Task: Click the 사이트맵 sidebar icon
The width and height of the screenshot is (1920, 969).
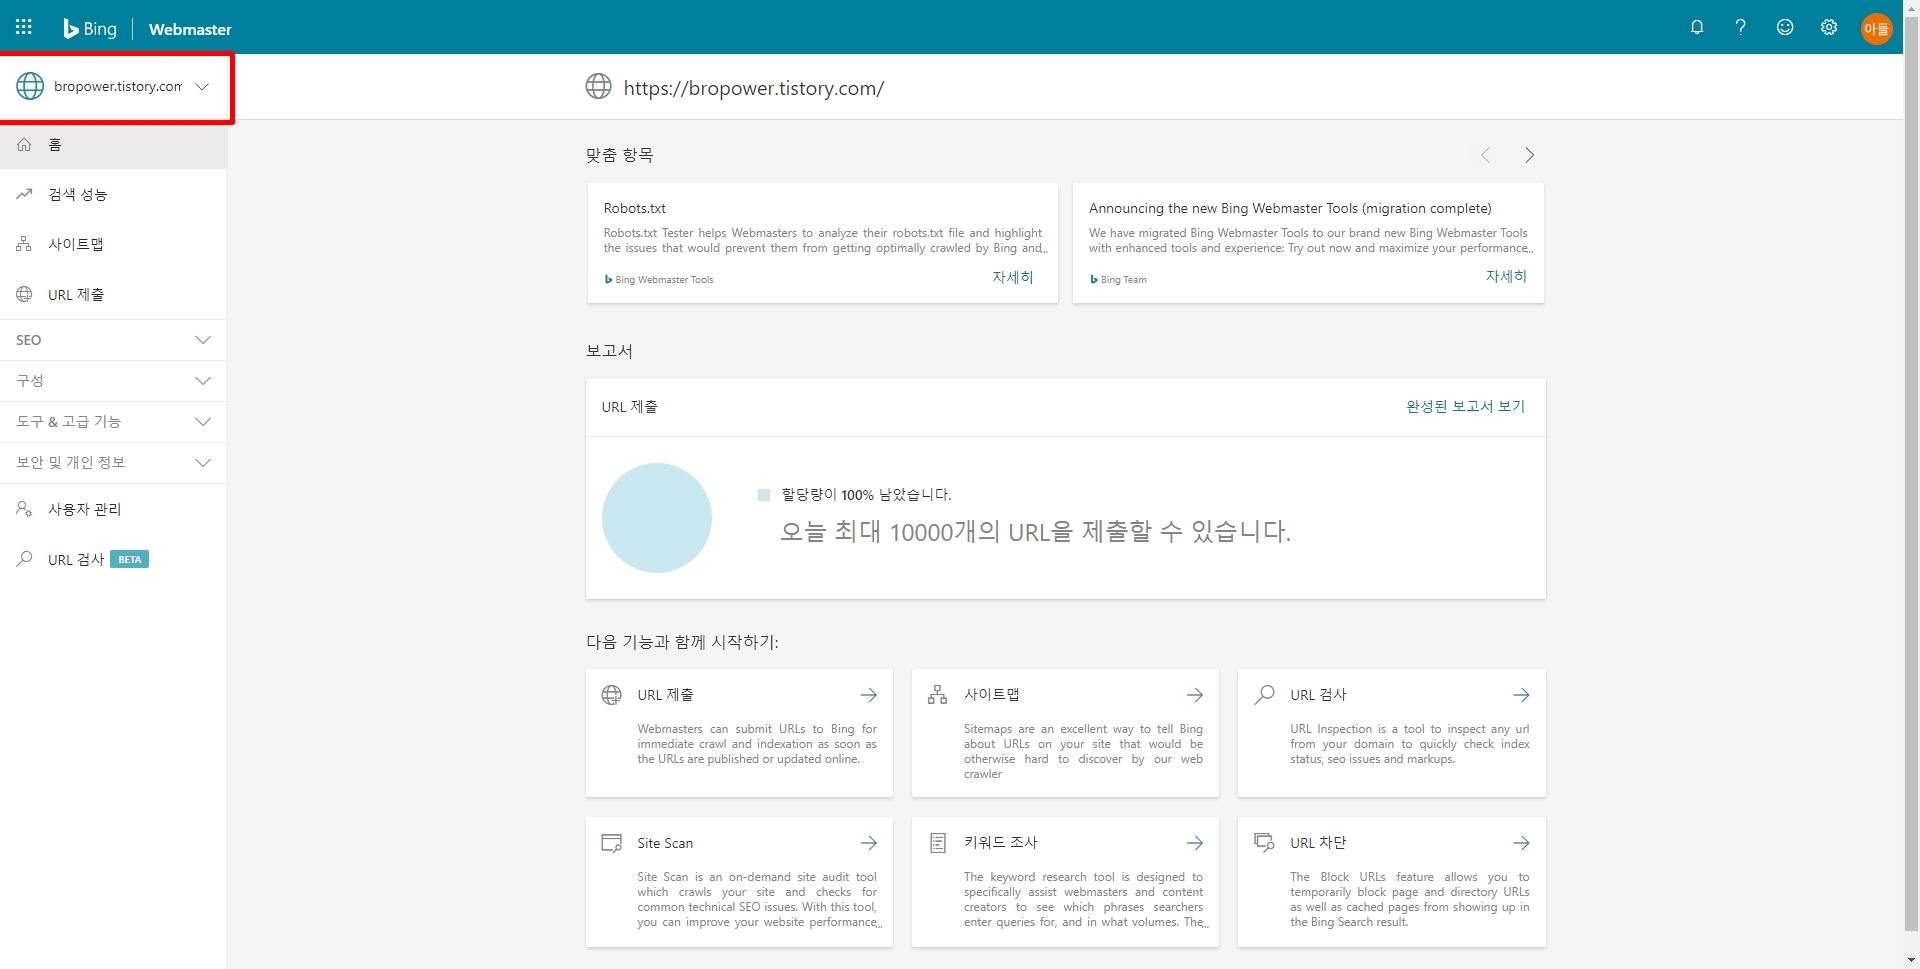Action: pos(24,244)
